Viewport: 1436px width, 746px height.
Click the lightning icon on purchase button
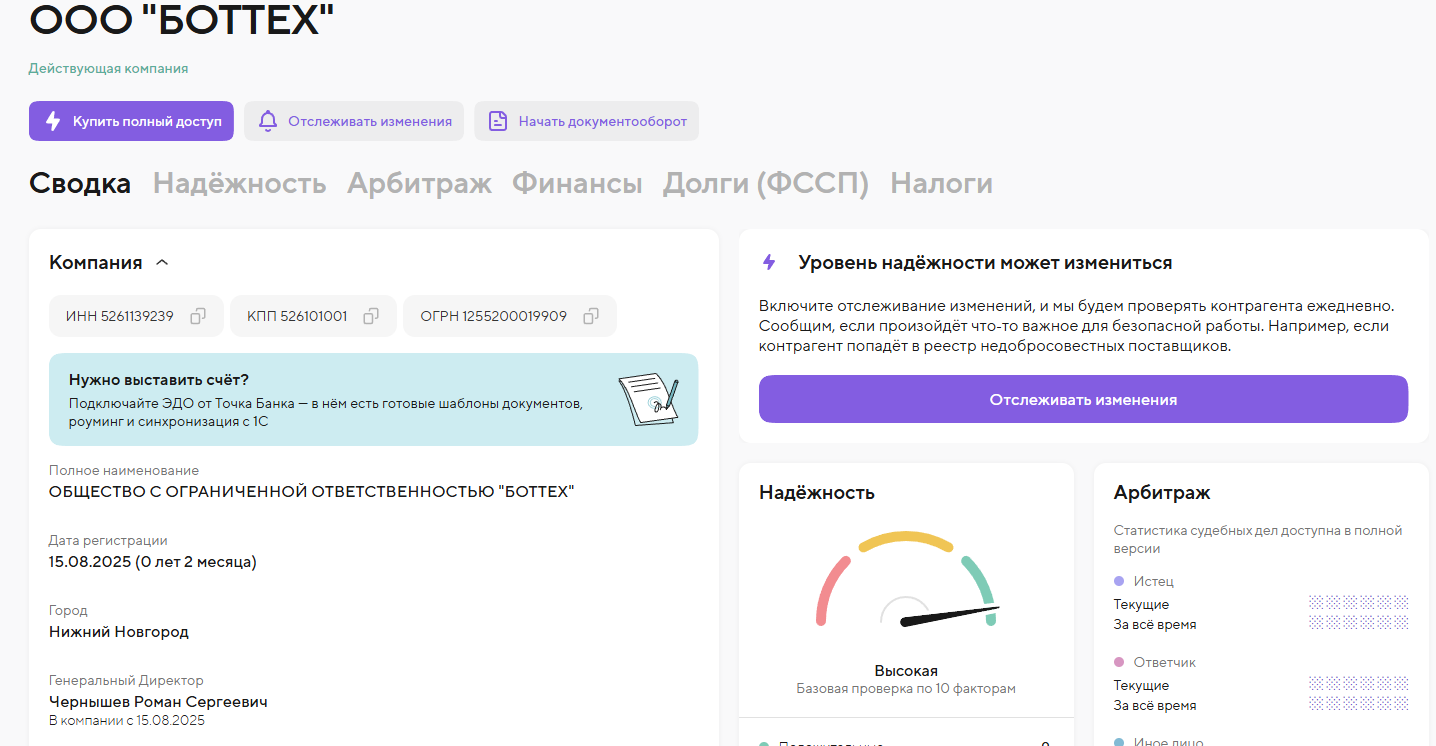(54, 121)
